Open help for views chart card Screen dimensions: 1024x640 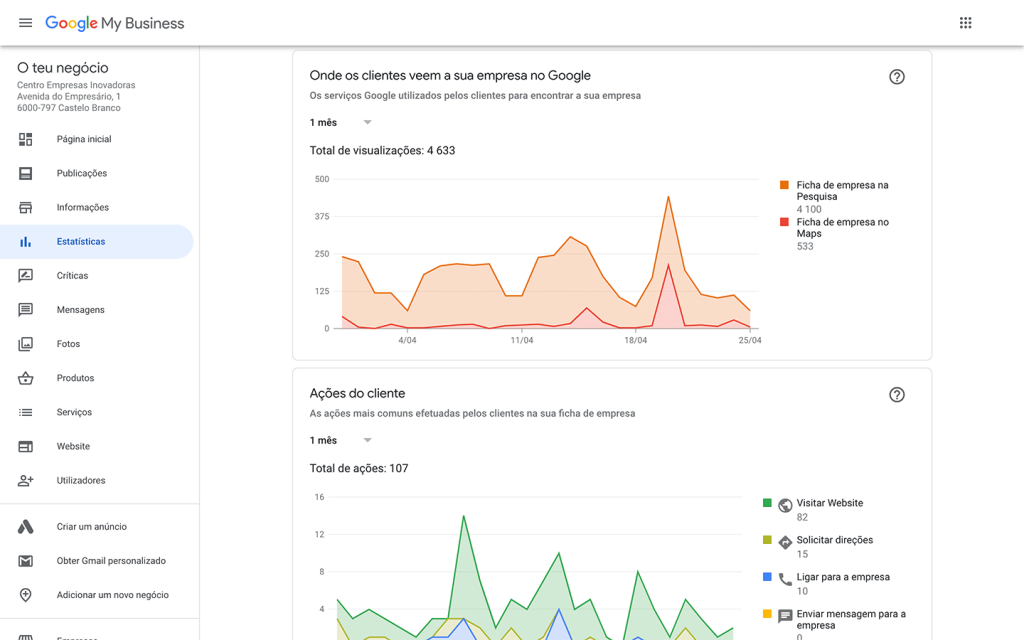tap(897, 77)
